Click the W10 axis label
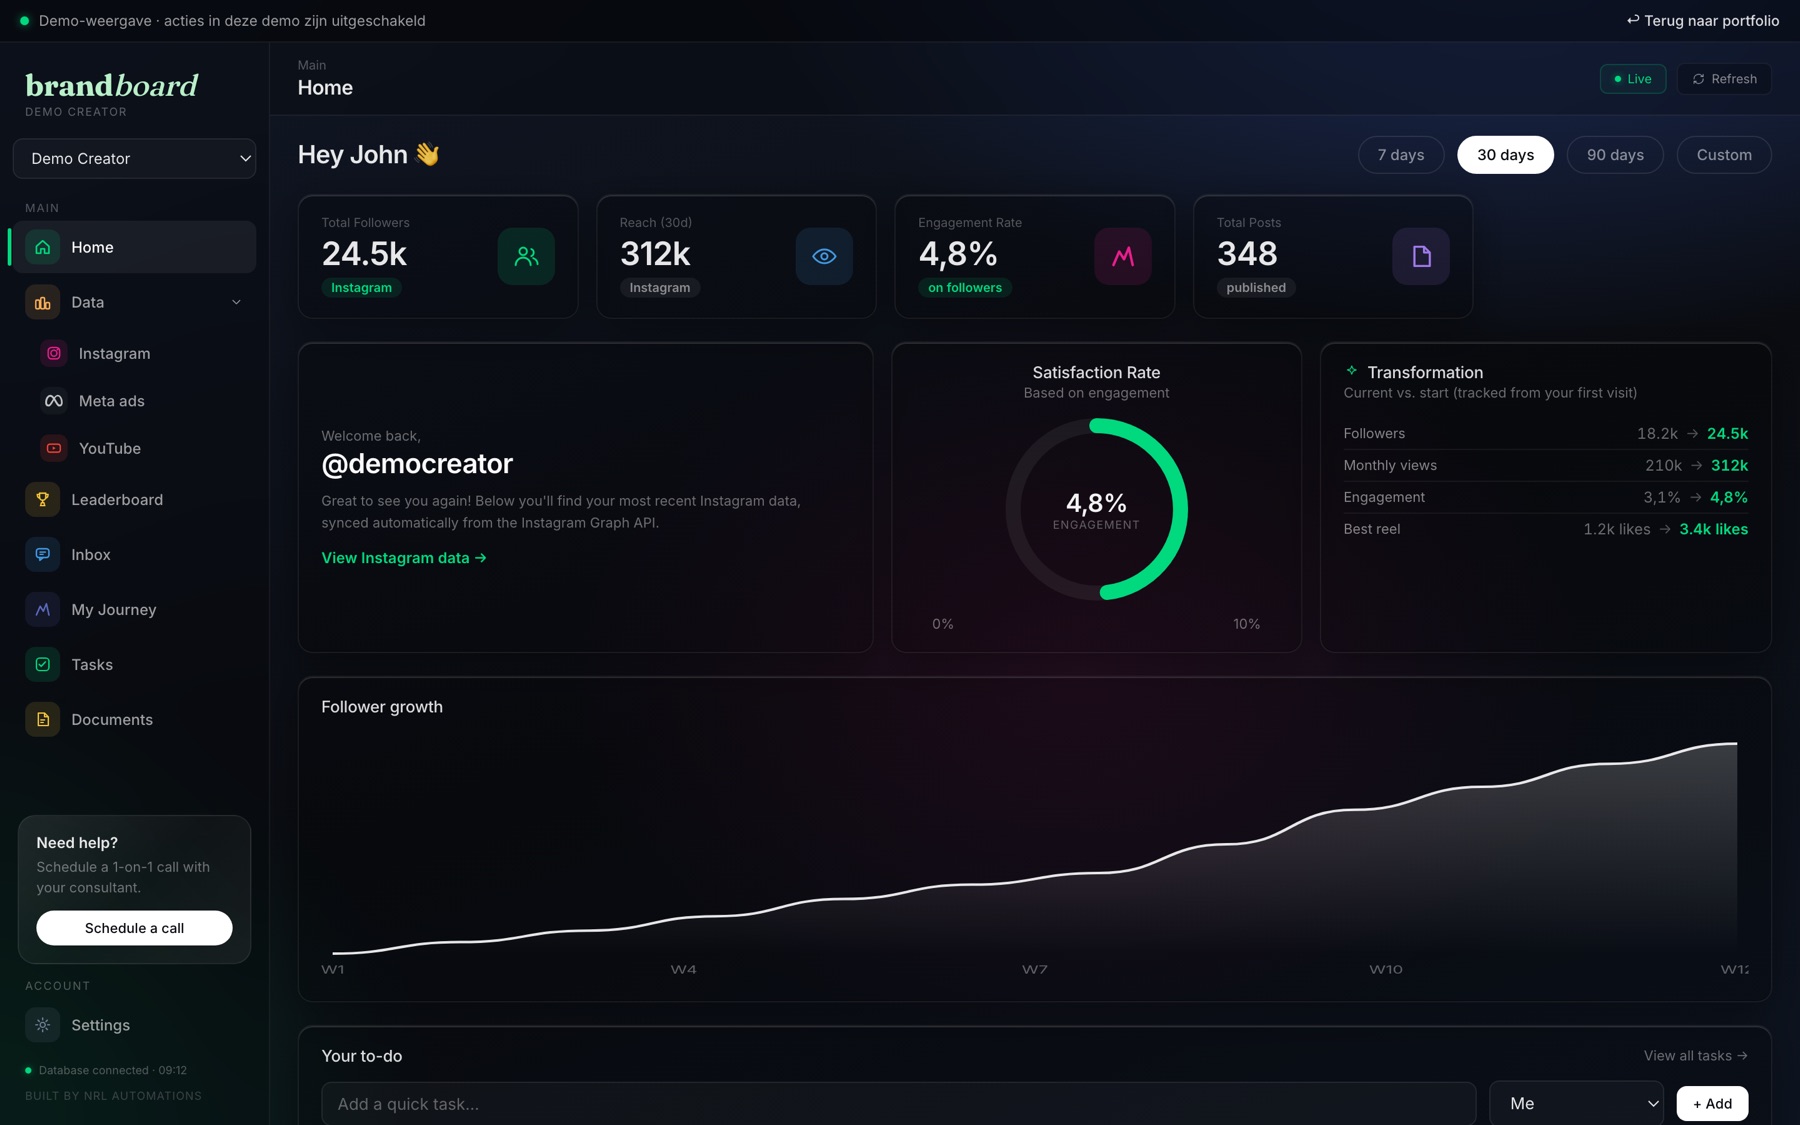The width and height of the screenshot is (1800, 1125). (x=1386, y=969)
